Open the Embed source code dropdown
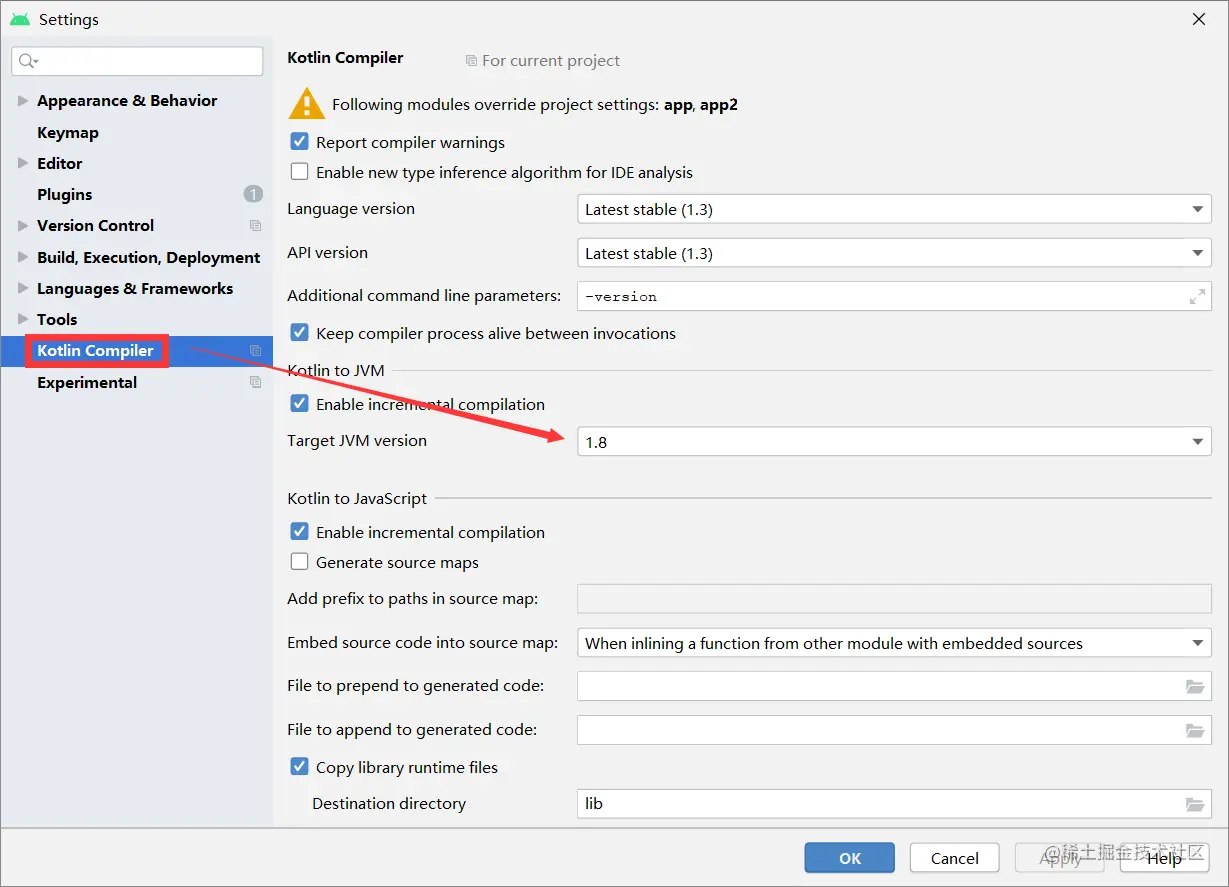The width and height of the screenshot is (1229, 887). [x=894, y=644]
